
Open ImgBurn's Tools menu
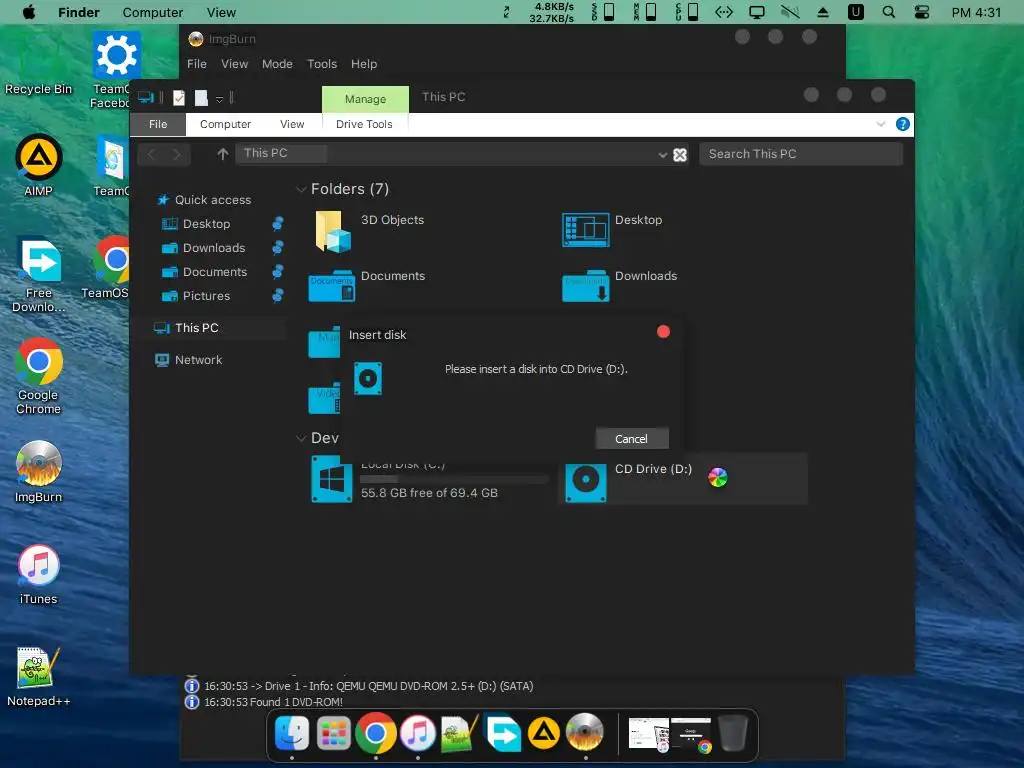point(322,64)
